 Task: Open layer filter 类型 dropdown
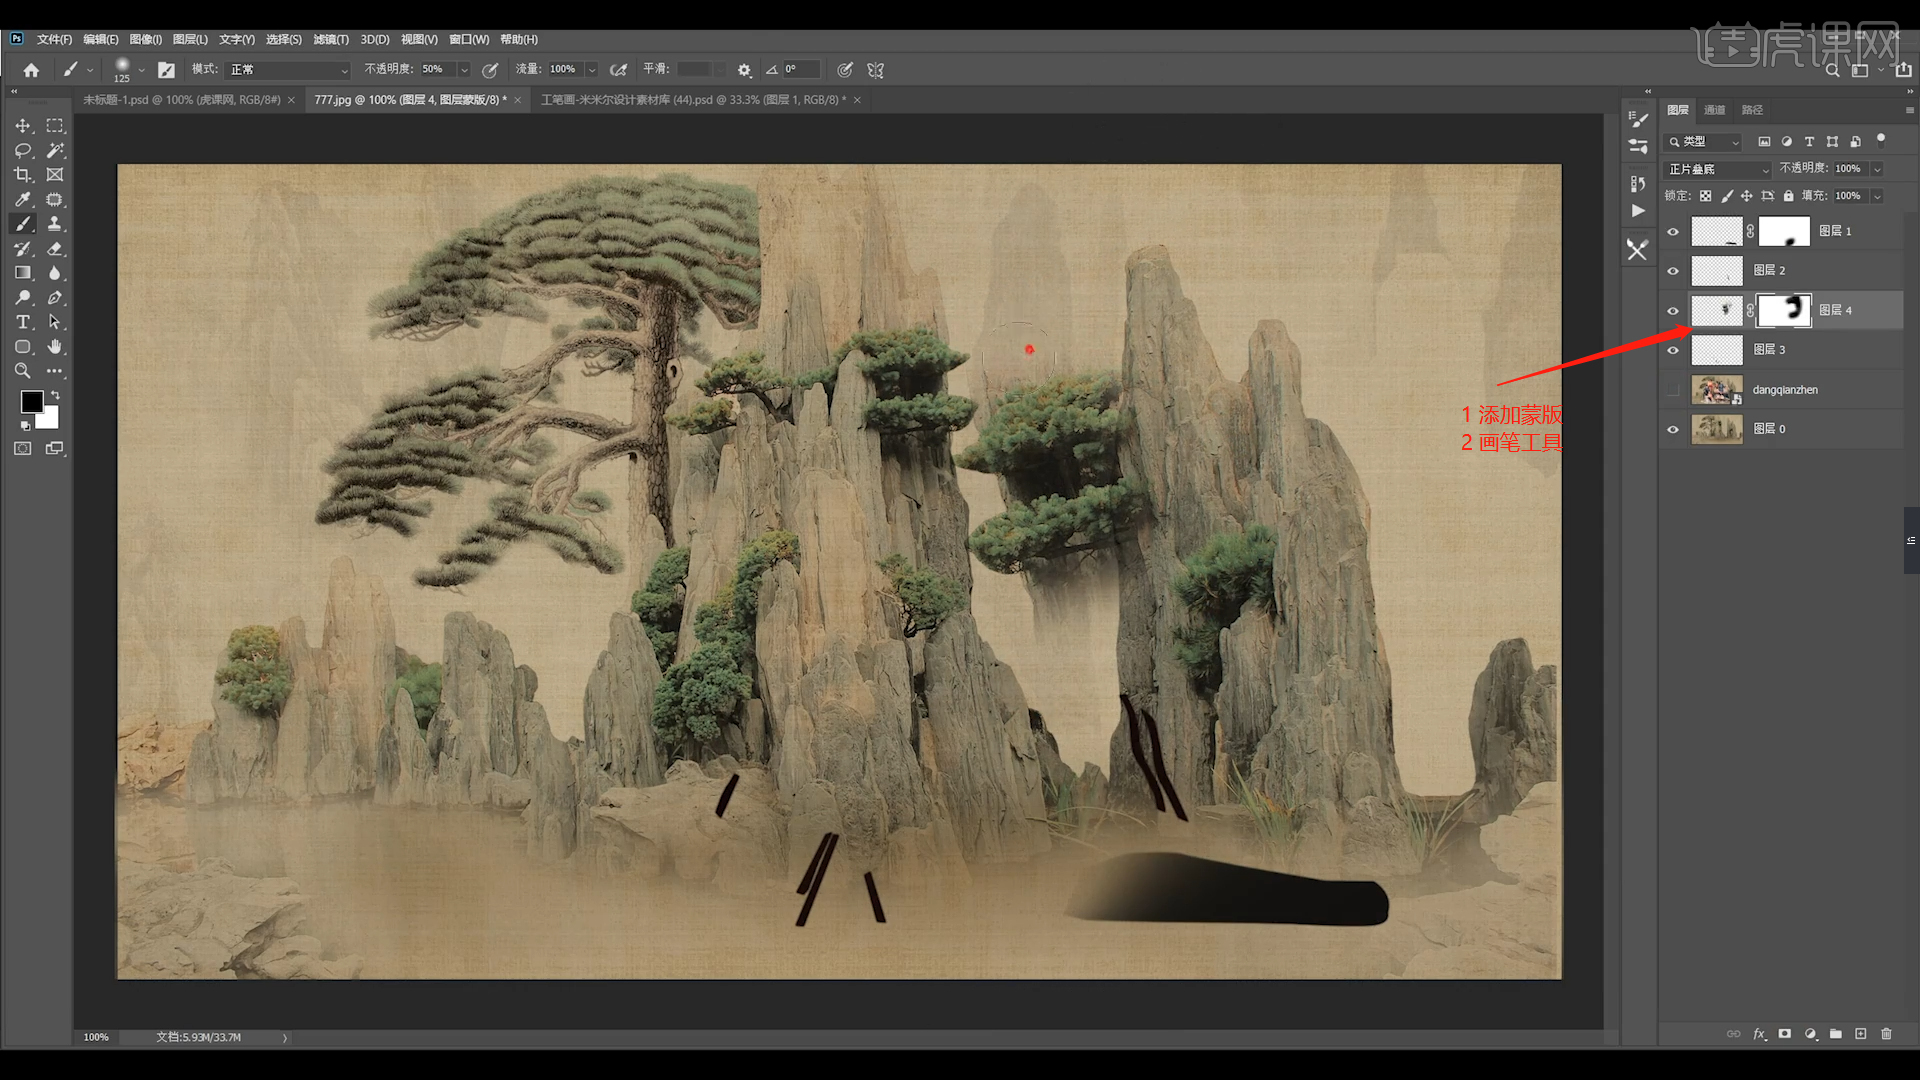click(1704, 142)
